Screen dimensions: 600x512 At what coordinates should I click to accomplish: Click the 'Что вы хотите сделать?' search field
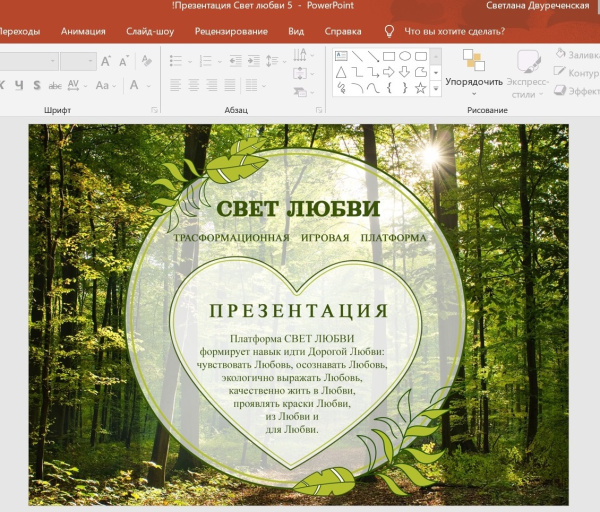click(450, 31)
